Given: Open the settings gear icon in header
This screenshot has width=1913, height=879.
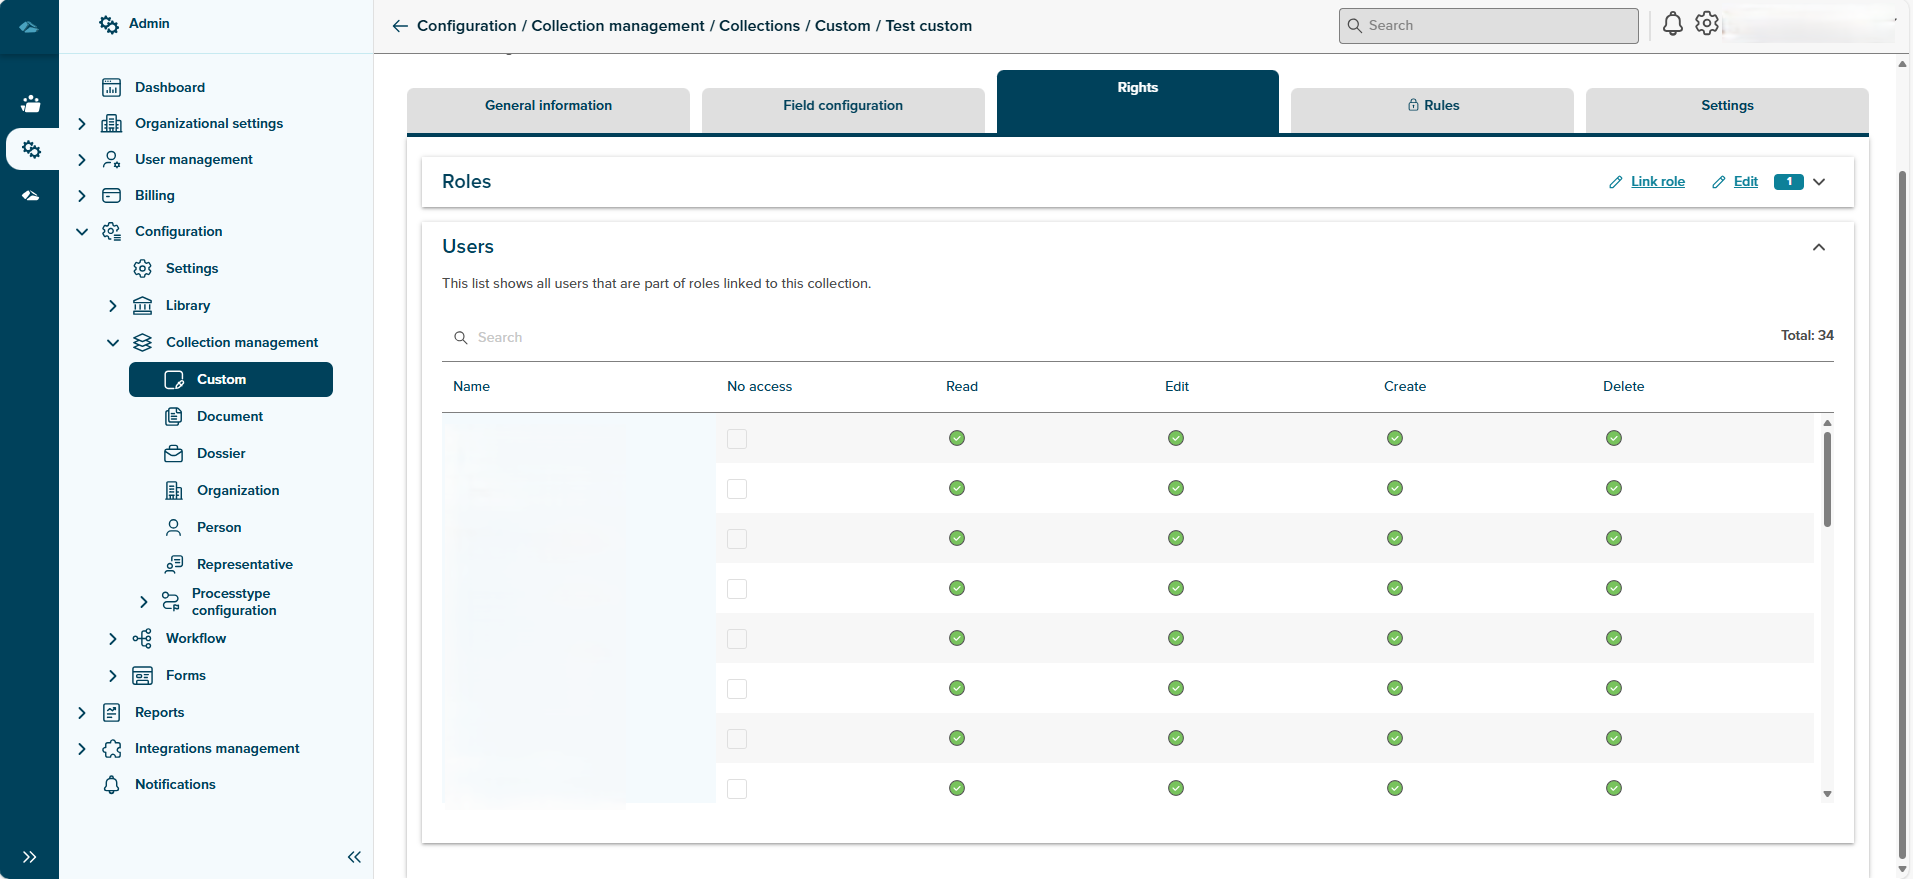Looking at the screenshot, I should click(1707, 24).
